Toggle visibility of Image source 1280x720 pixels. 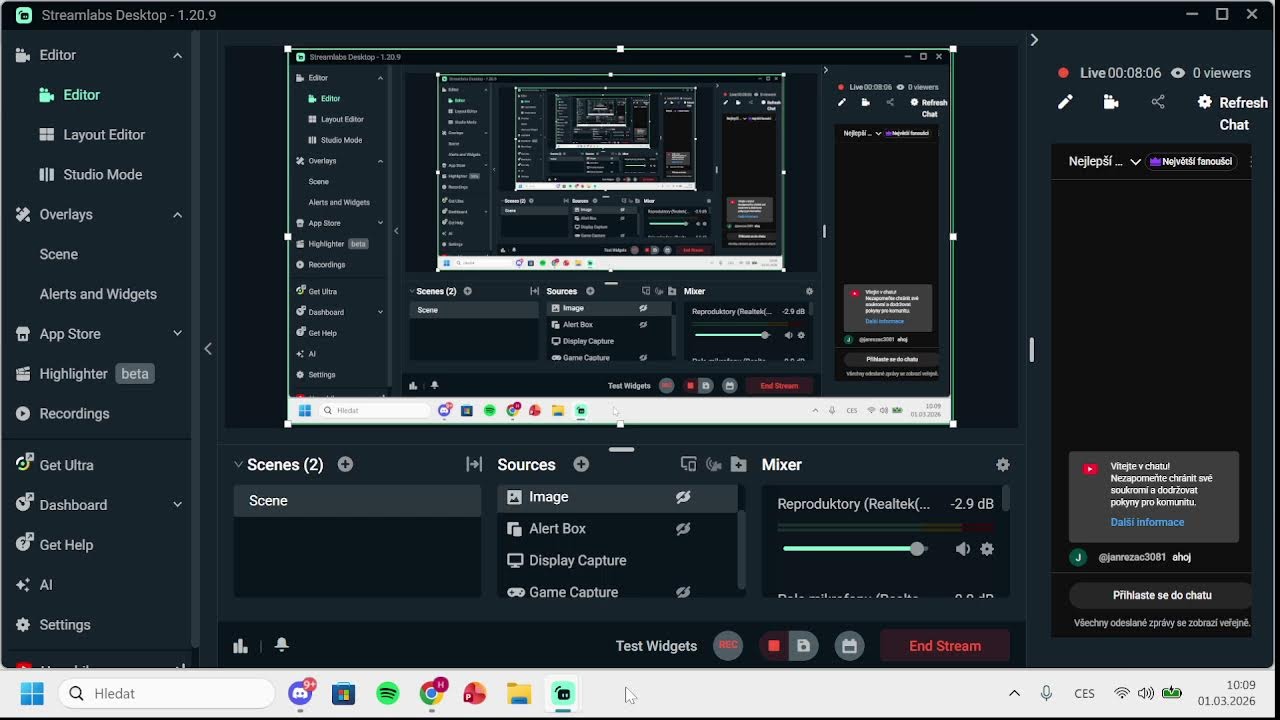coord(683,497)
